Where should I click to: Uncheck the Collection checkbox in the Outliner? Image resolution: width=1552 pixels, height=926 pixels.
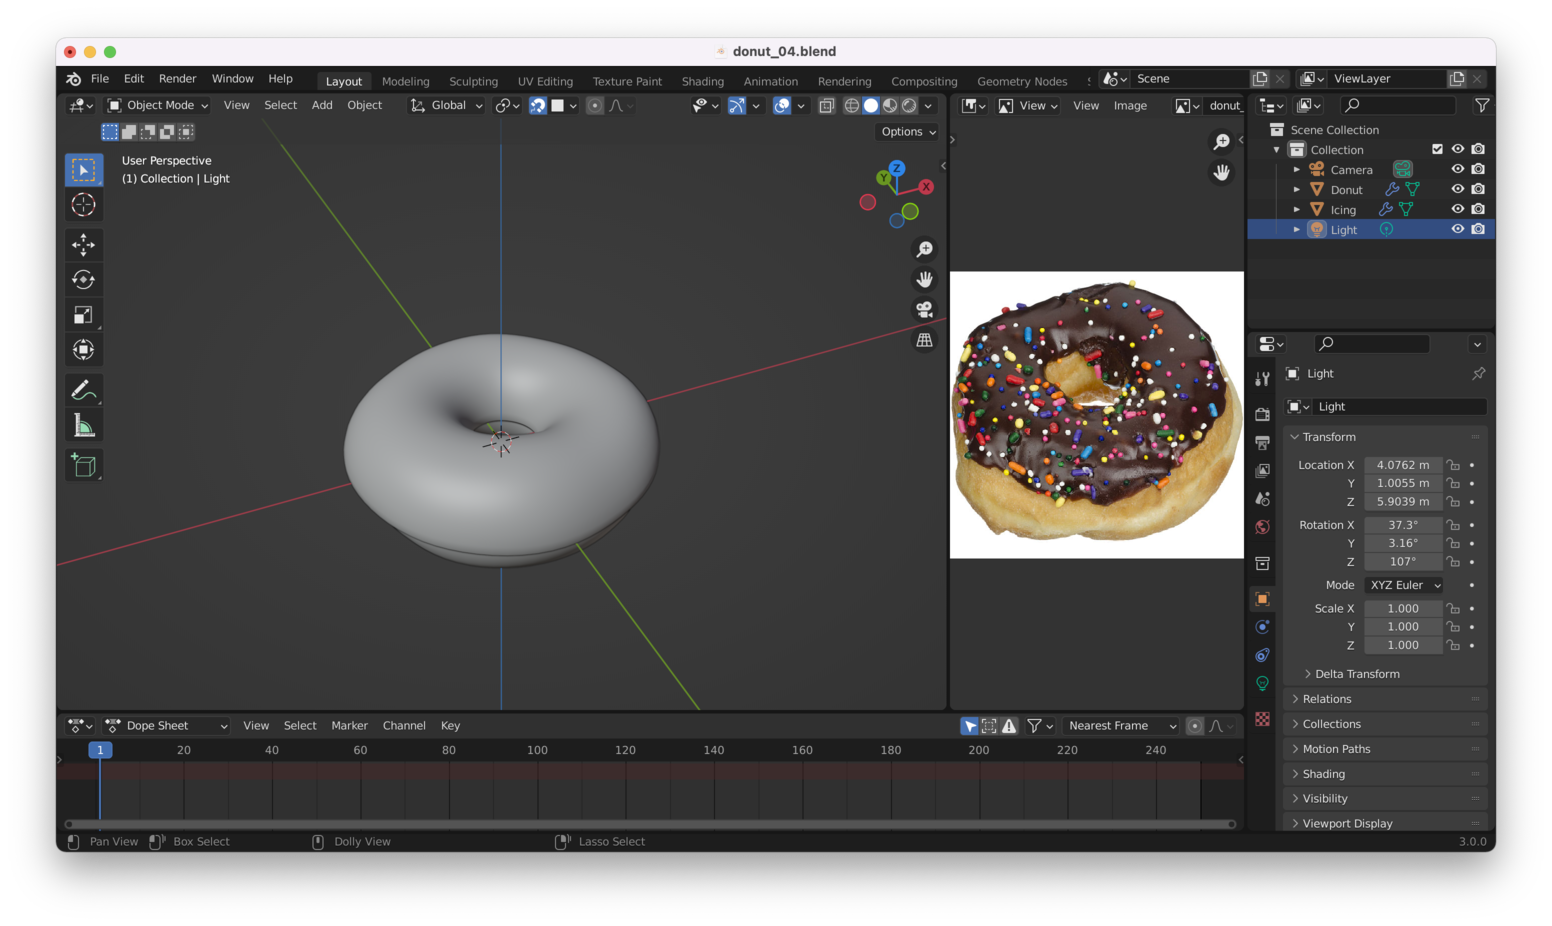1438,148
